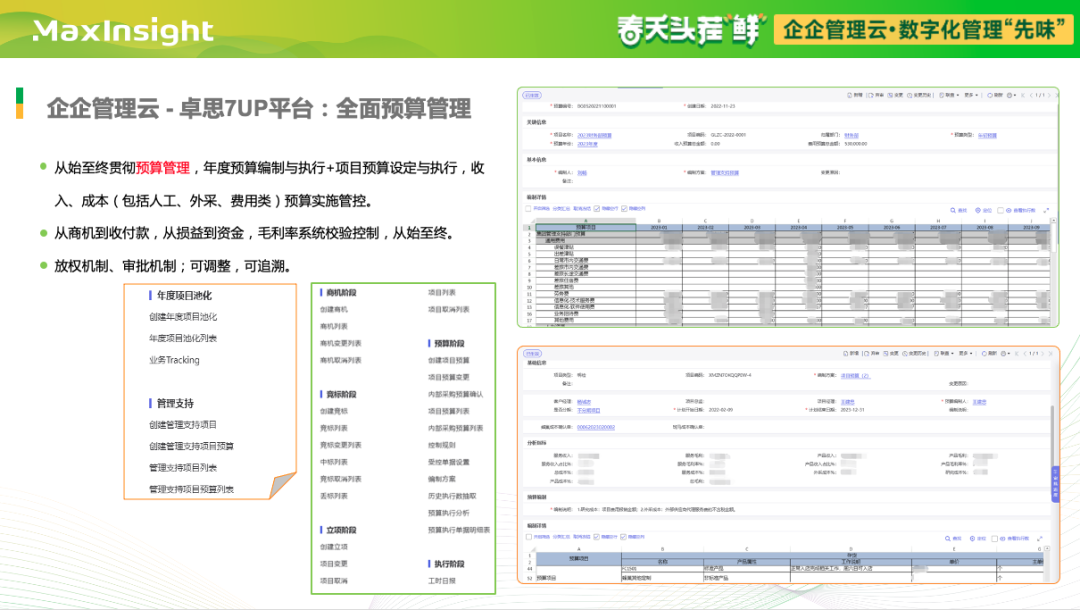Click 项目预算列表 entry
The width and height of the screenshot is (1080, 610).
(x=449, y=411)
